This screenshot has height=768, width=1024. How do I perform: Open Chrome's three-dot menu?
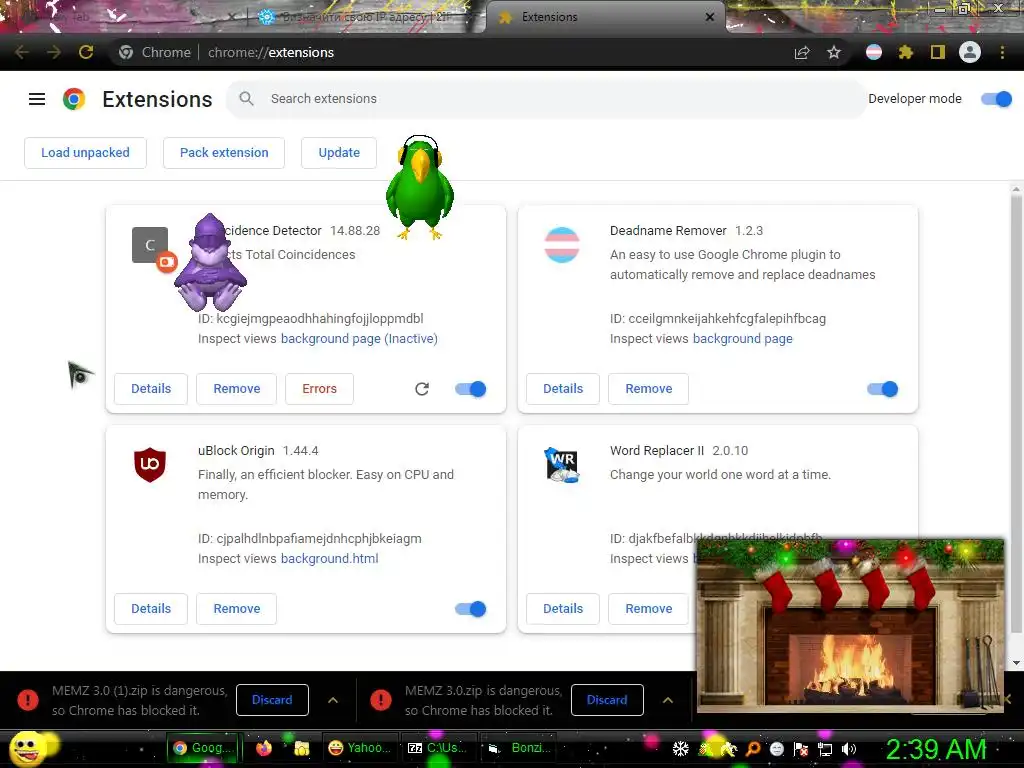pyautogui.click(x=1002, y=52)
